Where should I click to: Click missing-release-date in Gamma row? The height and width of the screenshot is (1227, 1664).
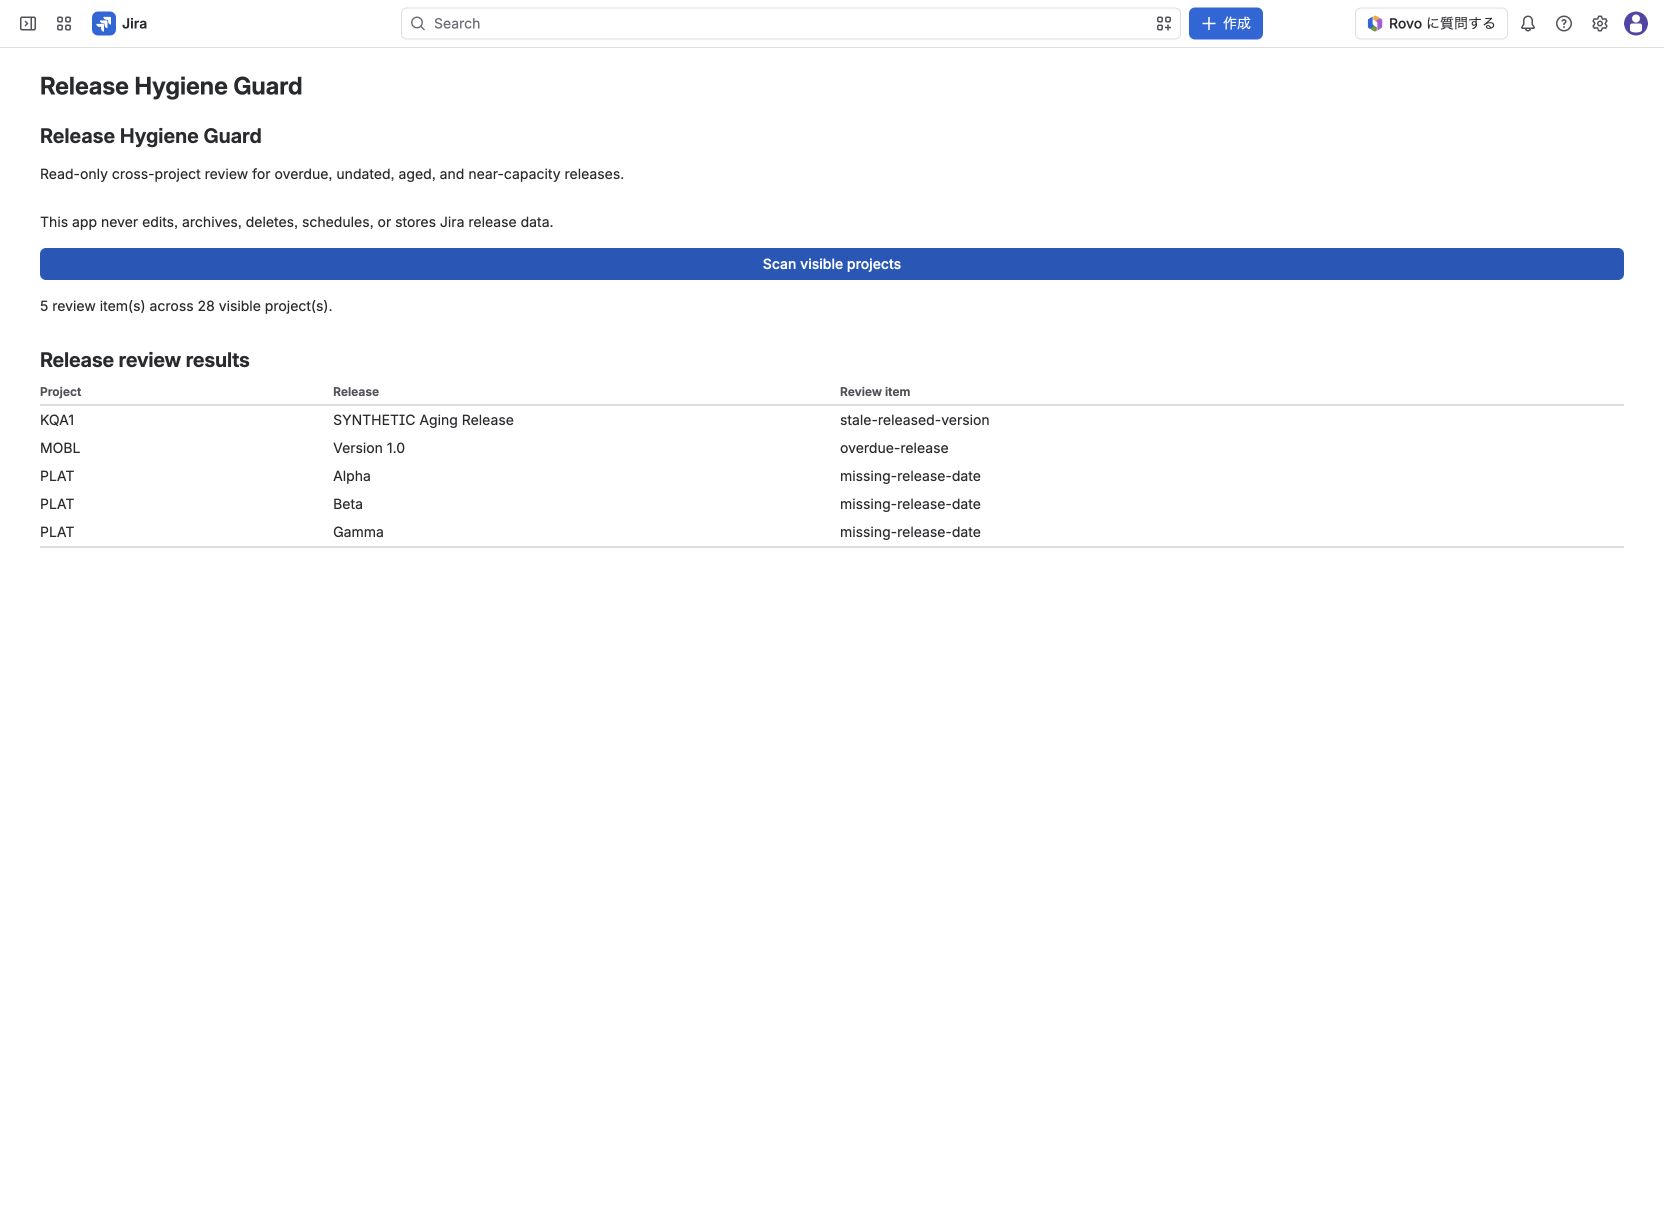[910, 532]
